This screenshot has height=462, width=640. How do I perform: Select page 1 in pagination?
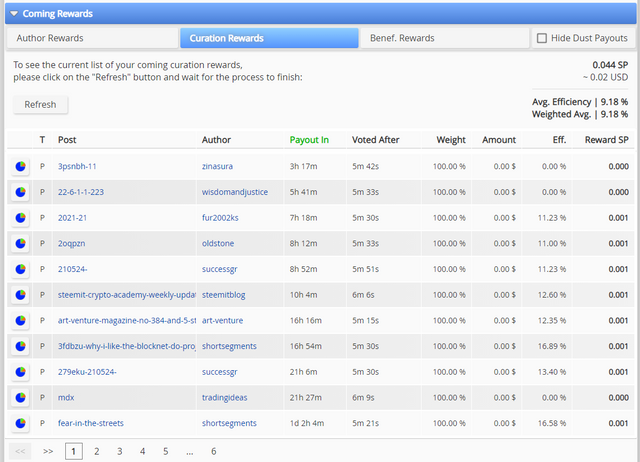point(74,451)
